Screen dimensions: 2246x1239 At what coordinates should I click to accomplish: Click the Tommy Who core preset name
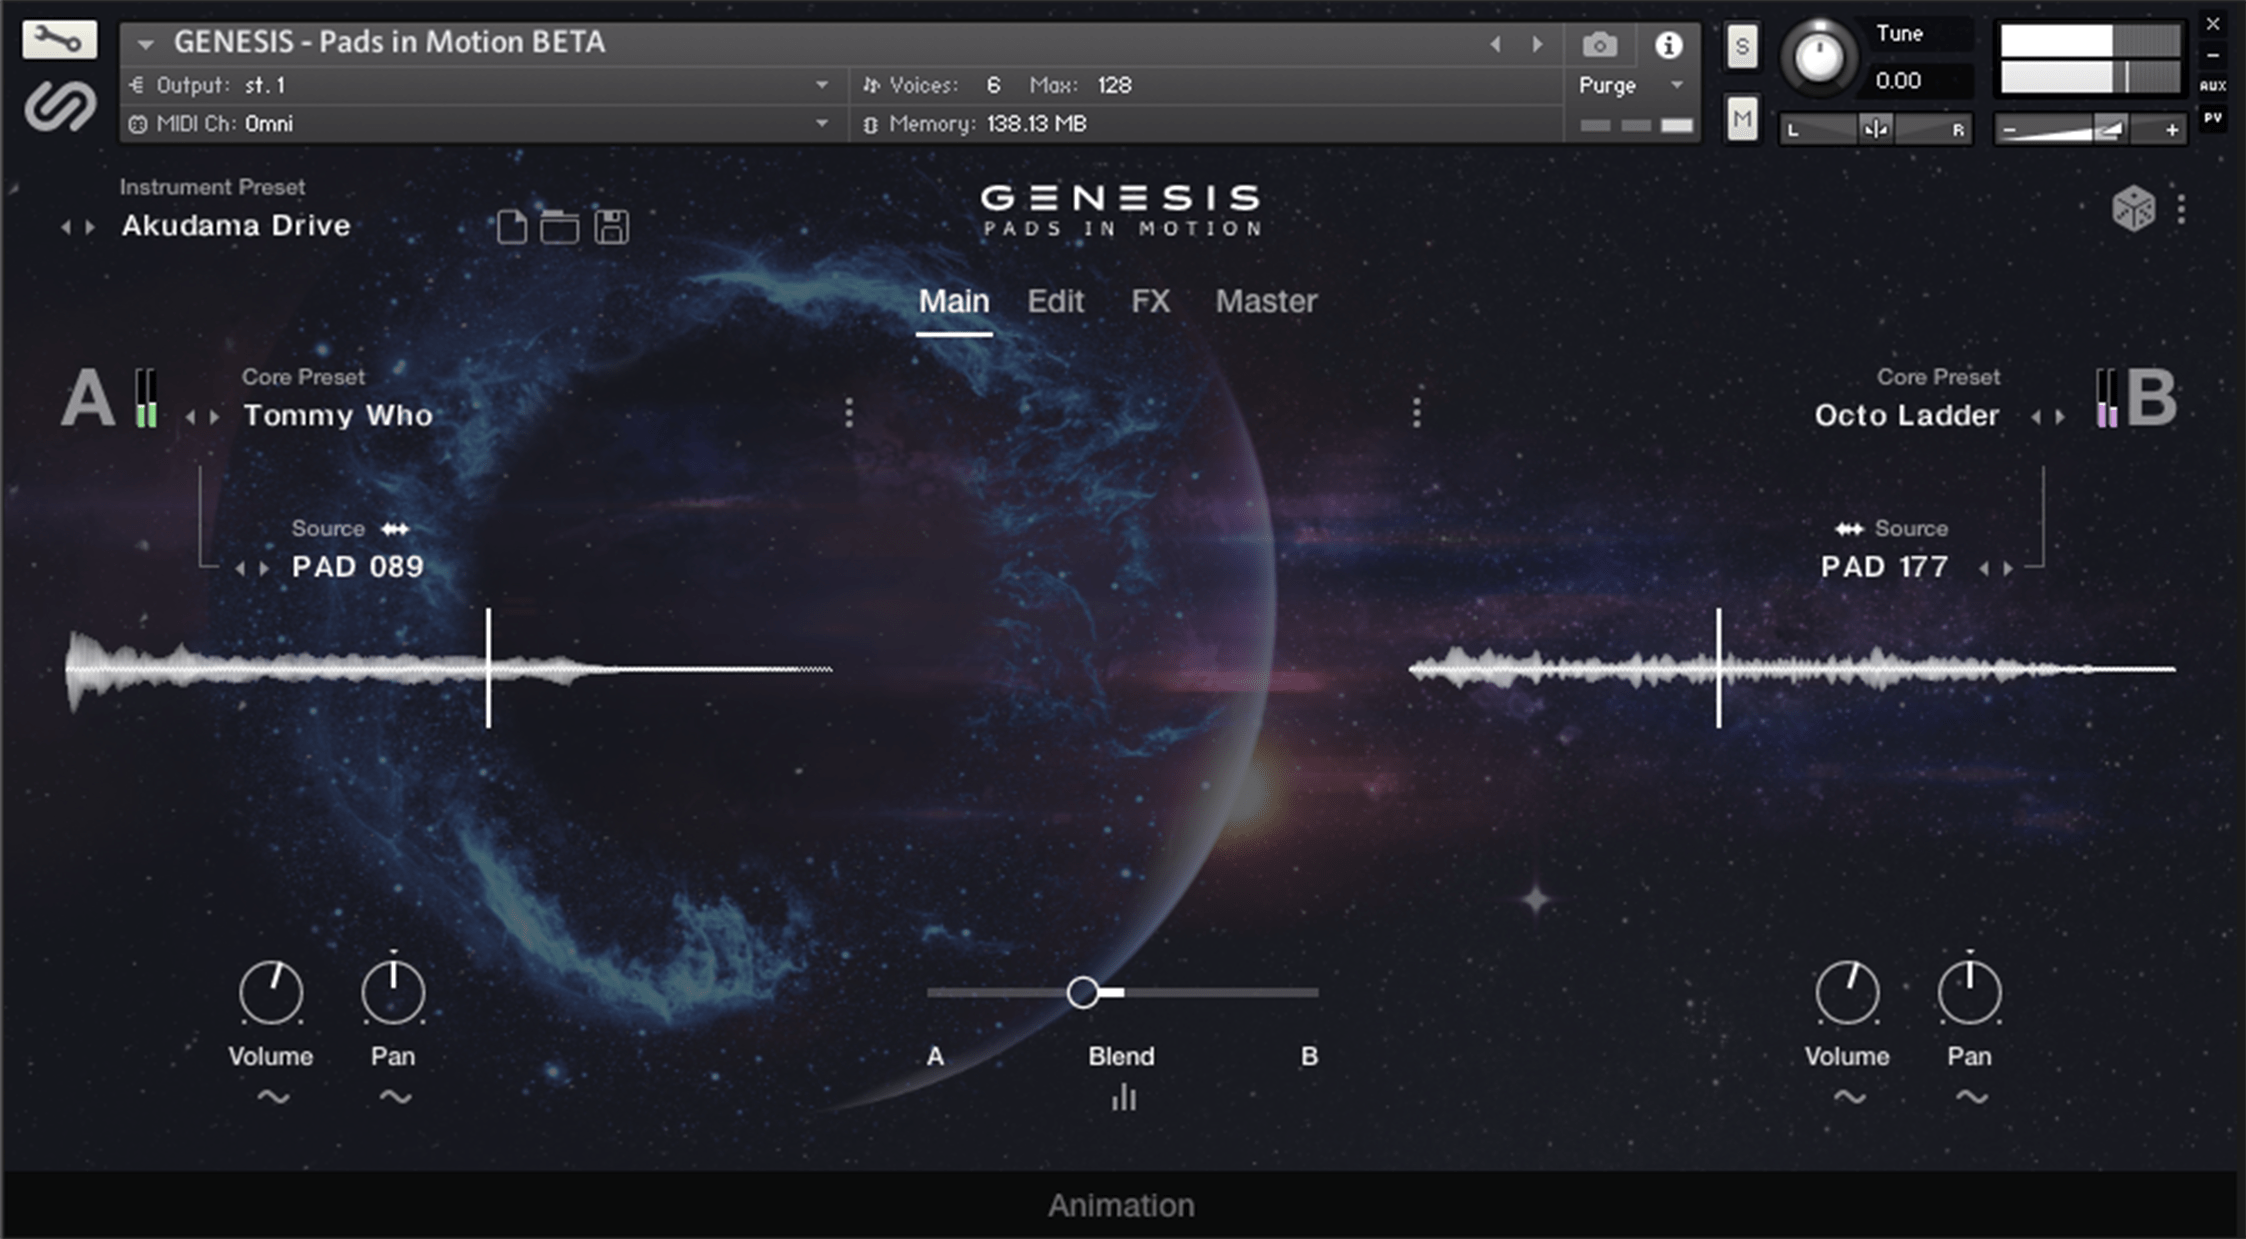tap(338, 415)
